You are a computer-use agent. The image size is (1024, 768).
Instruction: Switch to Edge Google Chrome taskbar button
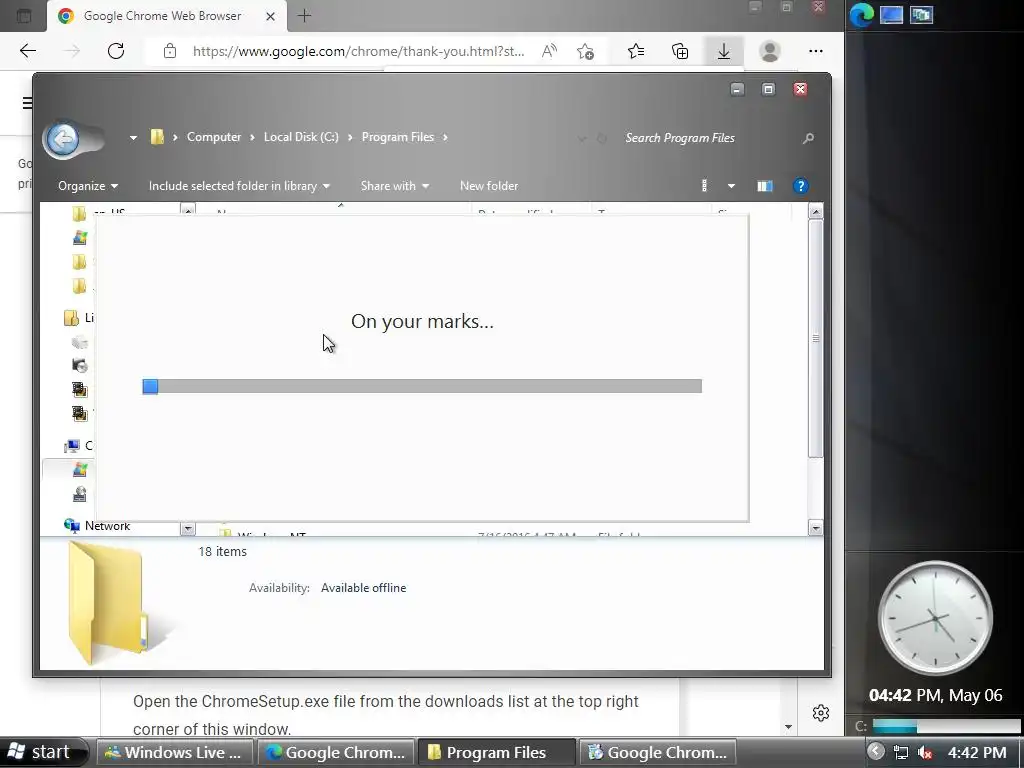tap(336, 752)
